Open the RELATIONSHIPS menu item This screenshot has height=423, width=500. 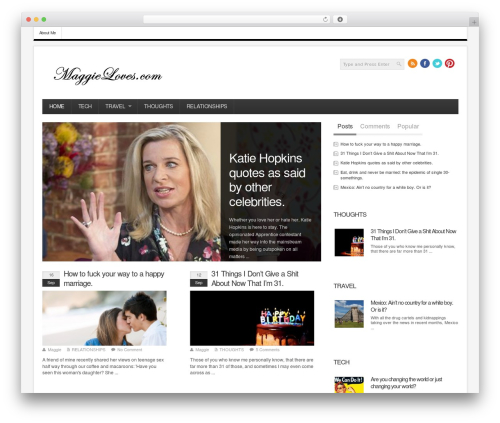207,106
